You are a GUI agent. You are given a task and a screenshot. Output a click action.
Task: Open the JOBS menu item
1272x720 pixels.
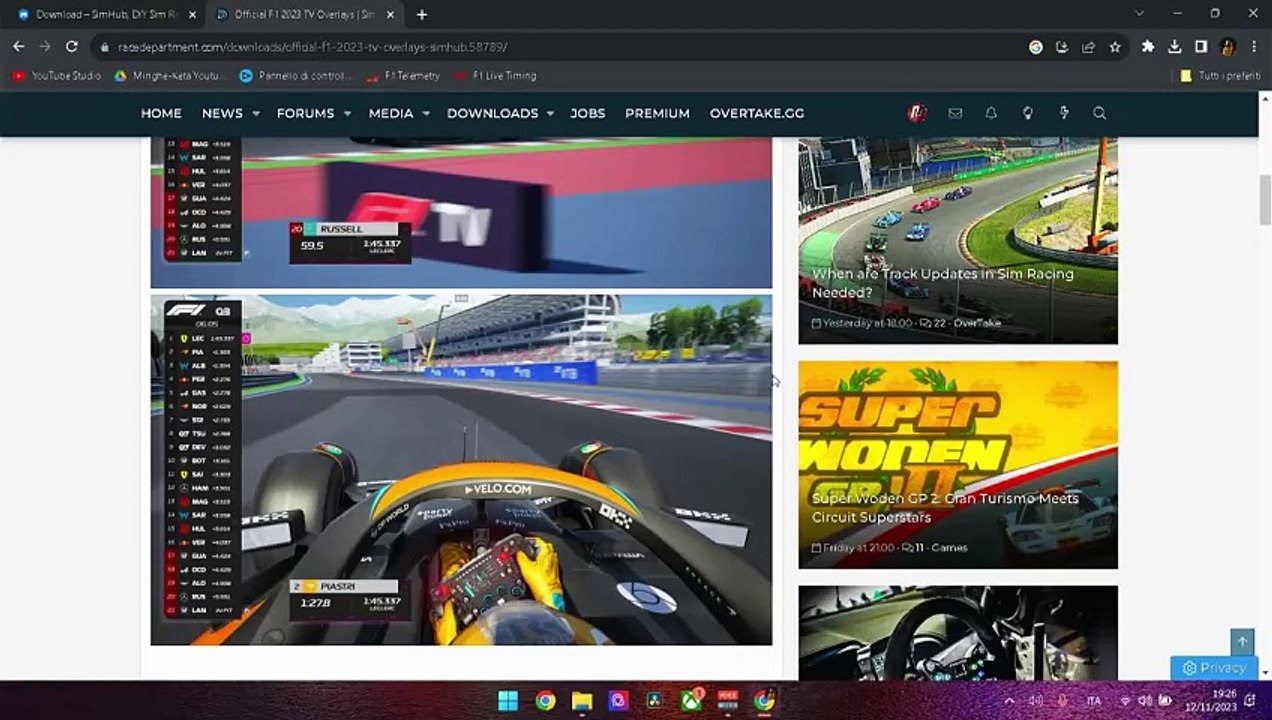tap(588, 114)
